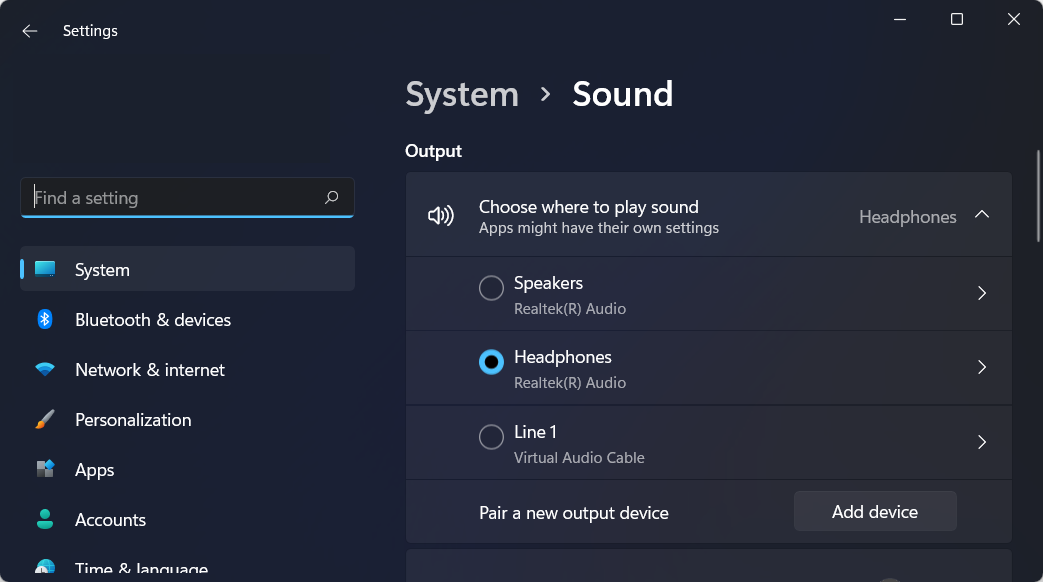Click the Add device button
This screenshot has width=1043, height=582.
pyautogui.click(x=875, y=511)
